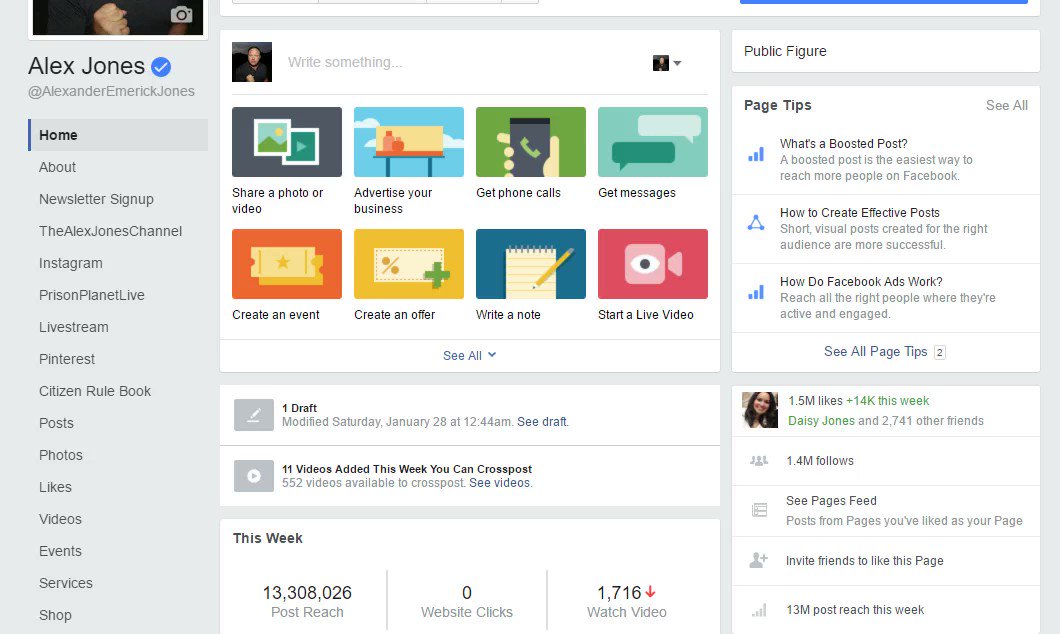The width and height of the screenshot is (1060, 634).
Task: Open How to Create Effective Posts tip
Action: point(860,212)
